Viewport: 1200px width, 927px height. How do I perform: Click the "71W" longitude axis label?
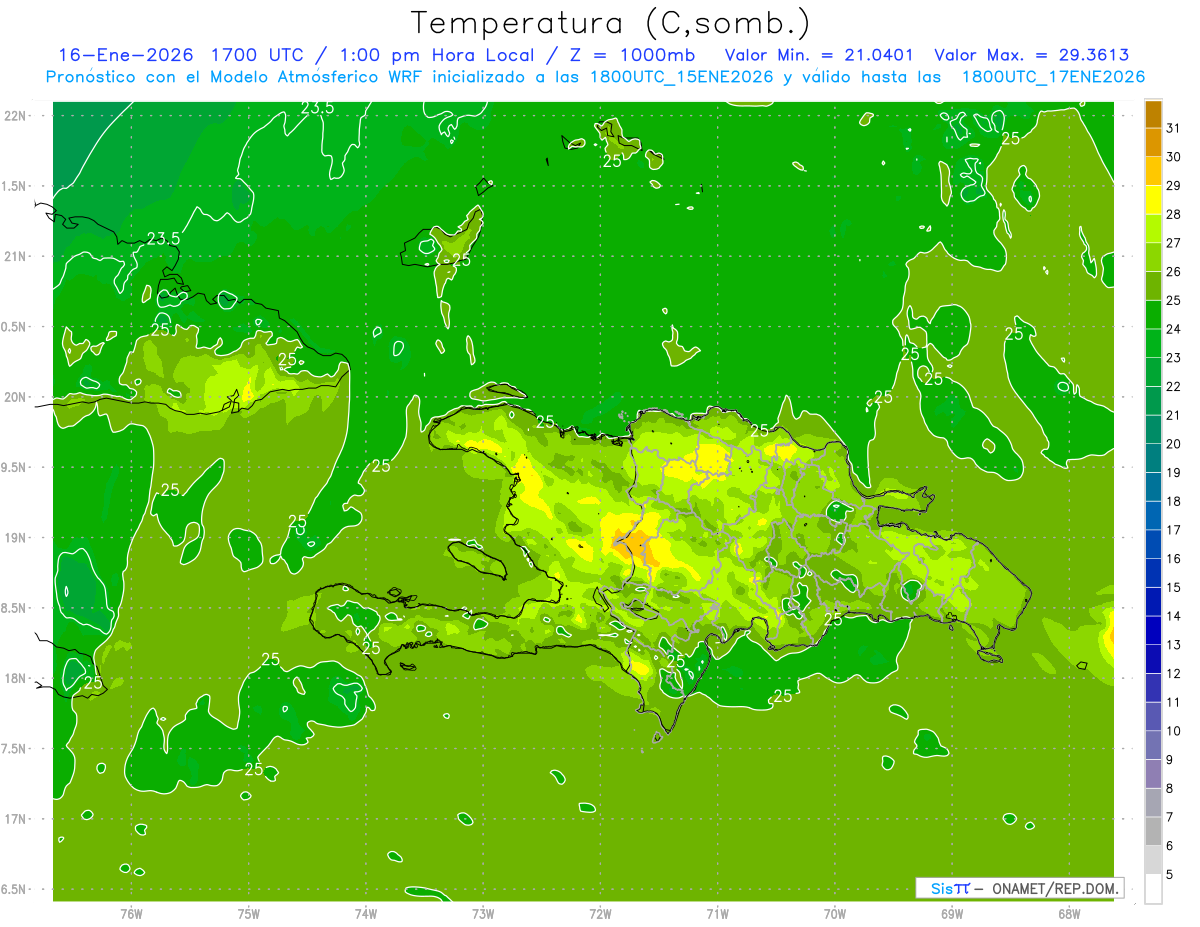click(717, 914)
